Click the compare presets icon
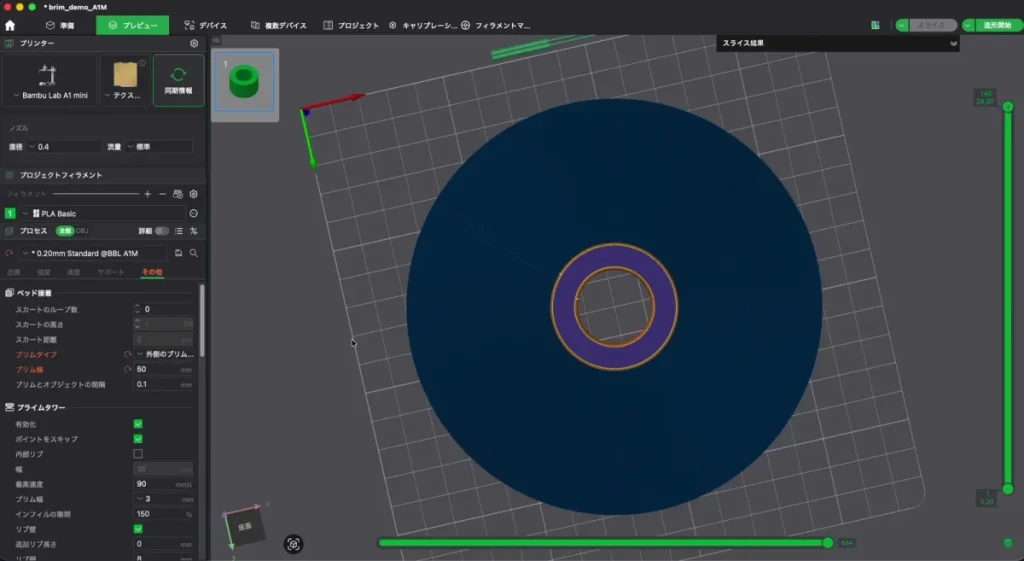The width and height of the screenshot is (1024, 561). (193, 231)
